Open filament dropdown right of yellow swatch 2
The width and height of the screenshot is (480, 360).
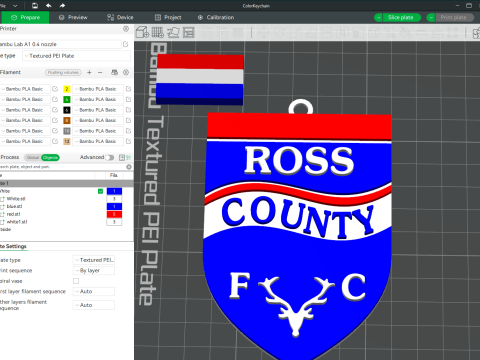tap(98, 89)
